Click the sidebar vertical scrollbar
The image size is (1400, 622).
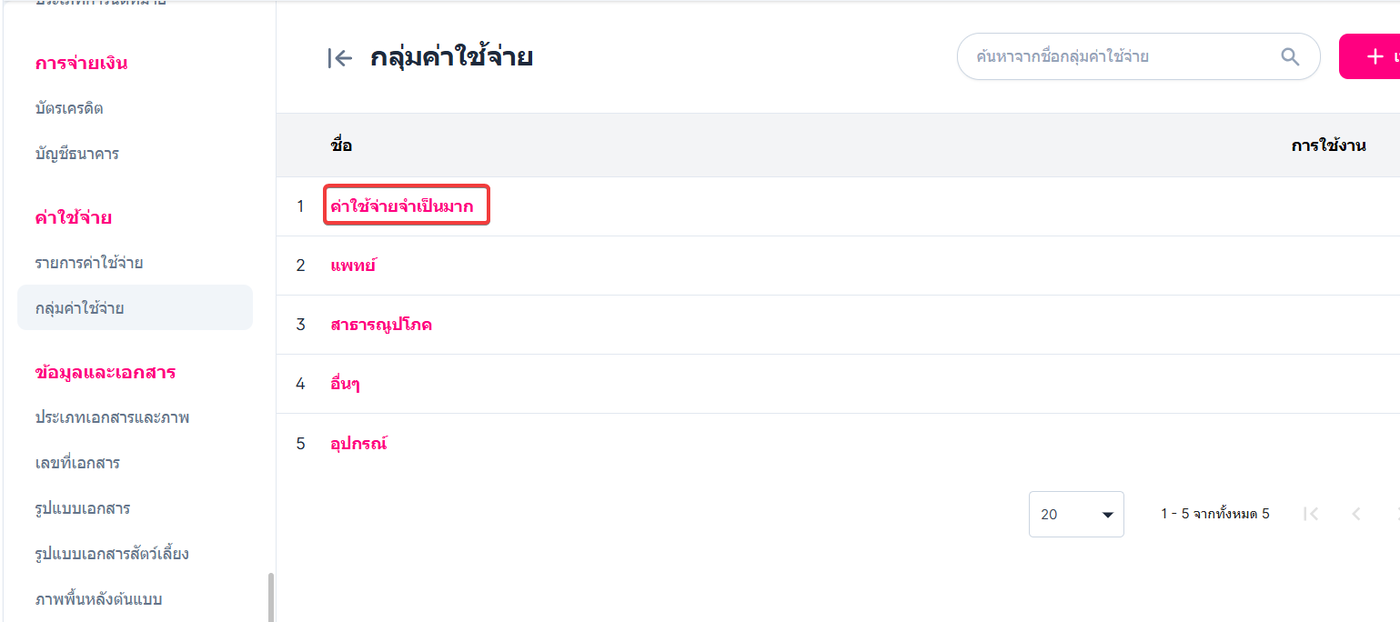pos(269,596)
